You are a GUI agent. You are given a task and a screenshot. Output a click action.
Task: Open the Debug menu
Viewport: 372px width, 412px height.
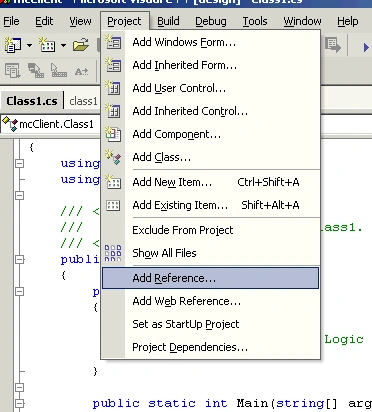(211, 21)
